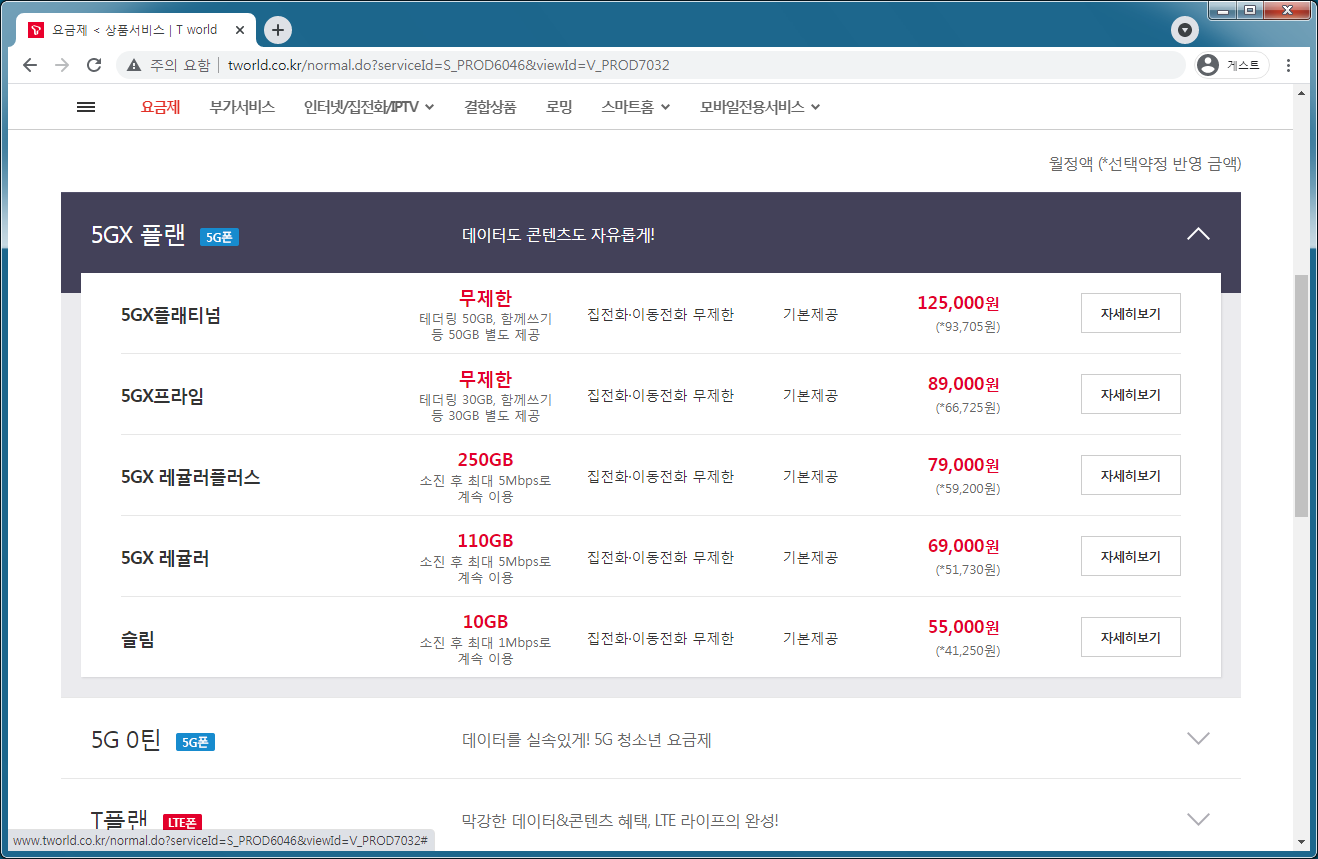View details for 슬림 plan

point(1130,637)
